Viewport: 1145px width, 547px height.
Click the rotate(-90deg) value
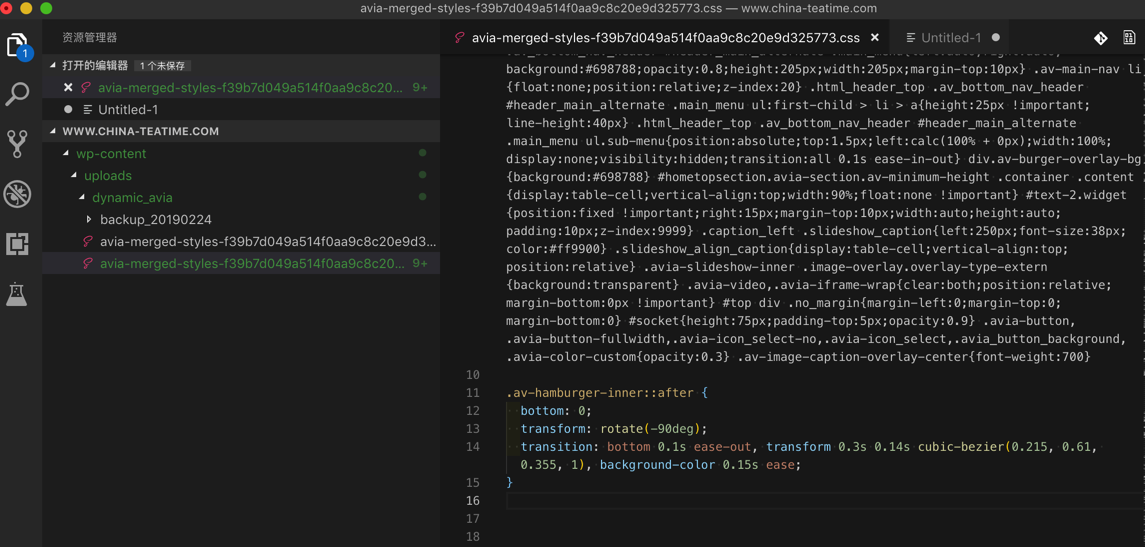650,429
